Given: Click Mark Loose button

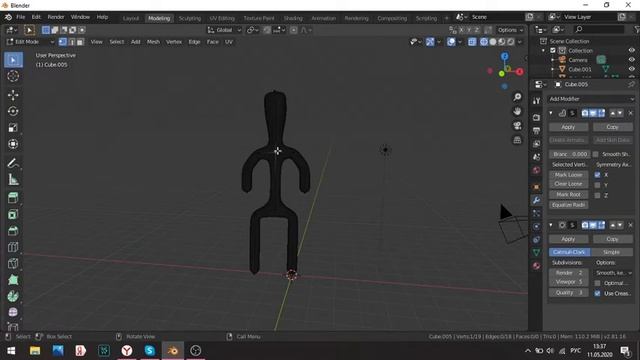Looking at the screenshot, I should (x=568, y=175).
